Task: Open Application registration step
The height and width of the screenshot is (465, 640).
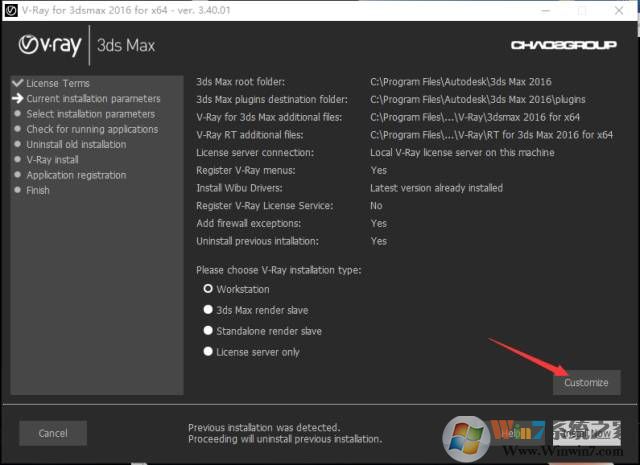Action: pos(76,175)
